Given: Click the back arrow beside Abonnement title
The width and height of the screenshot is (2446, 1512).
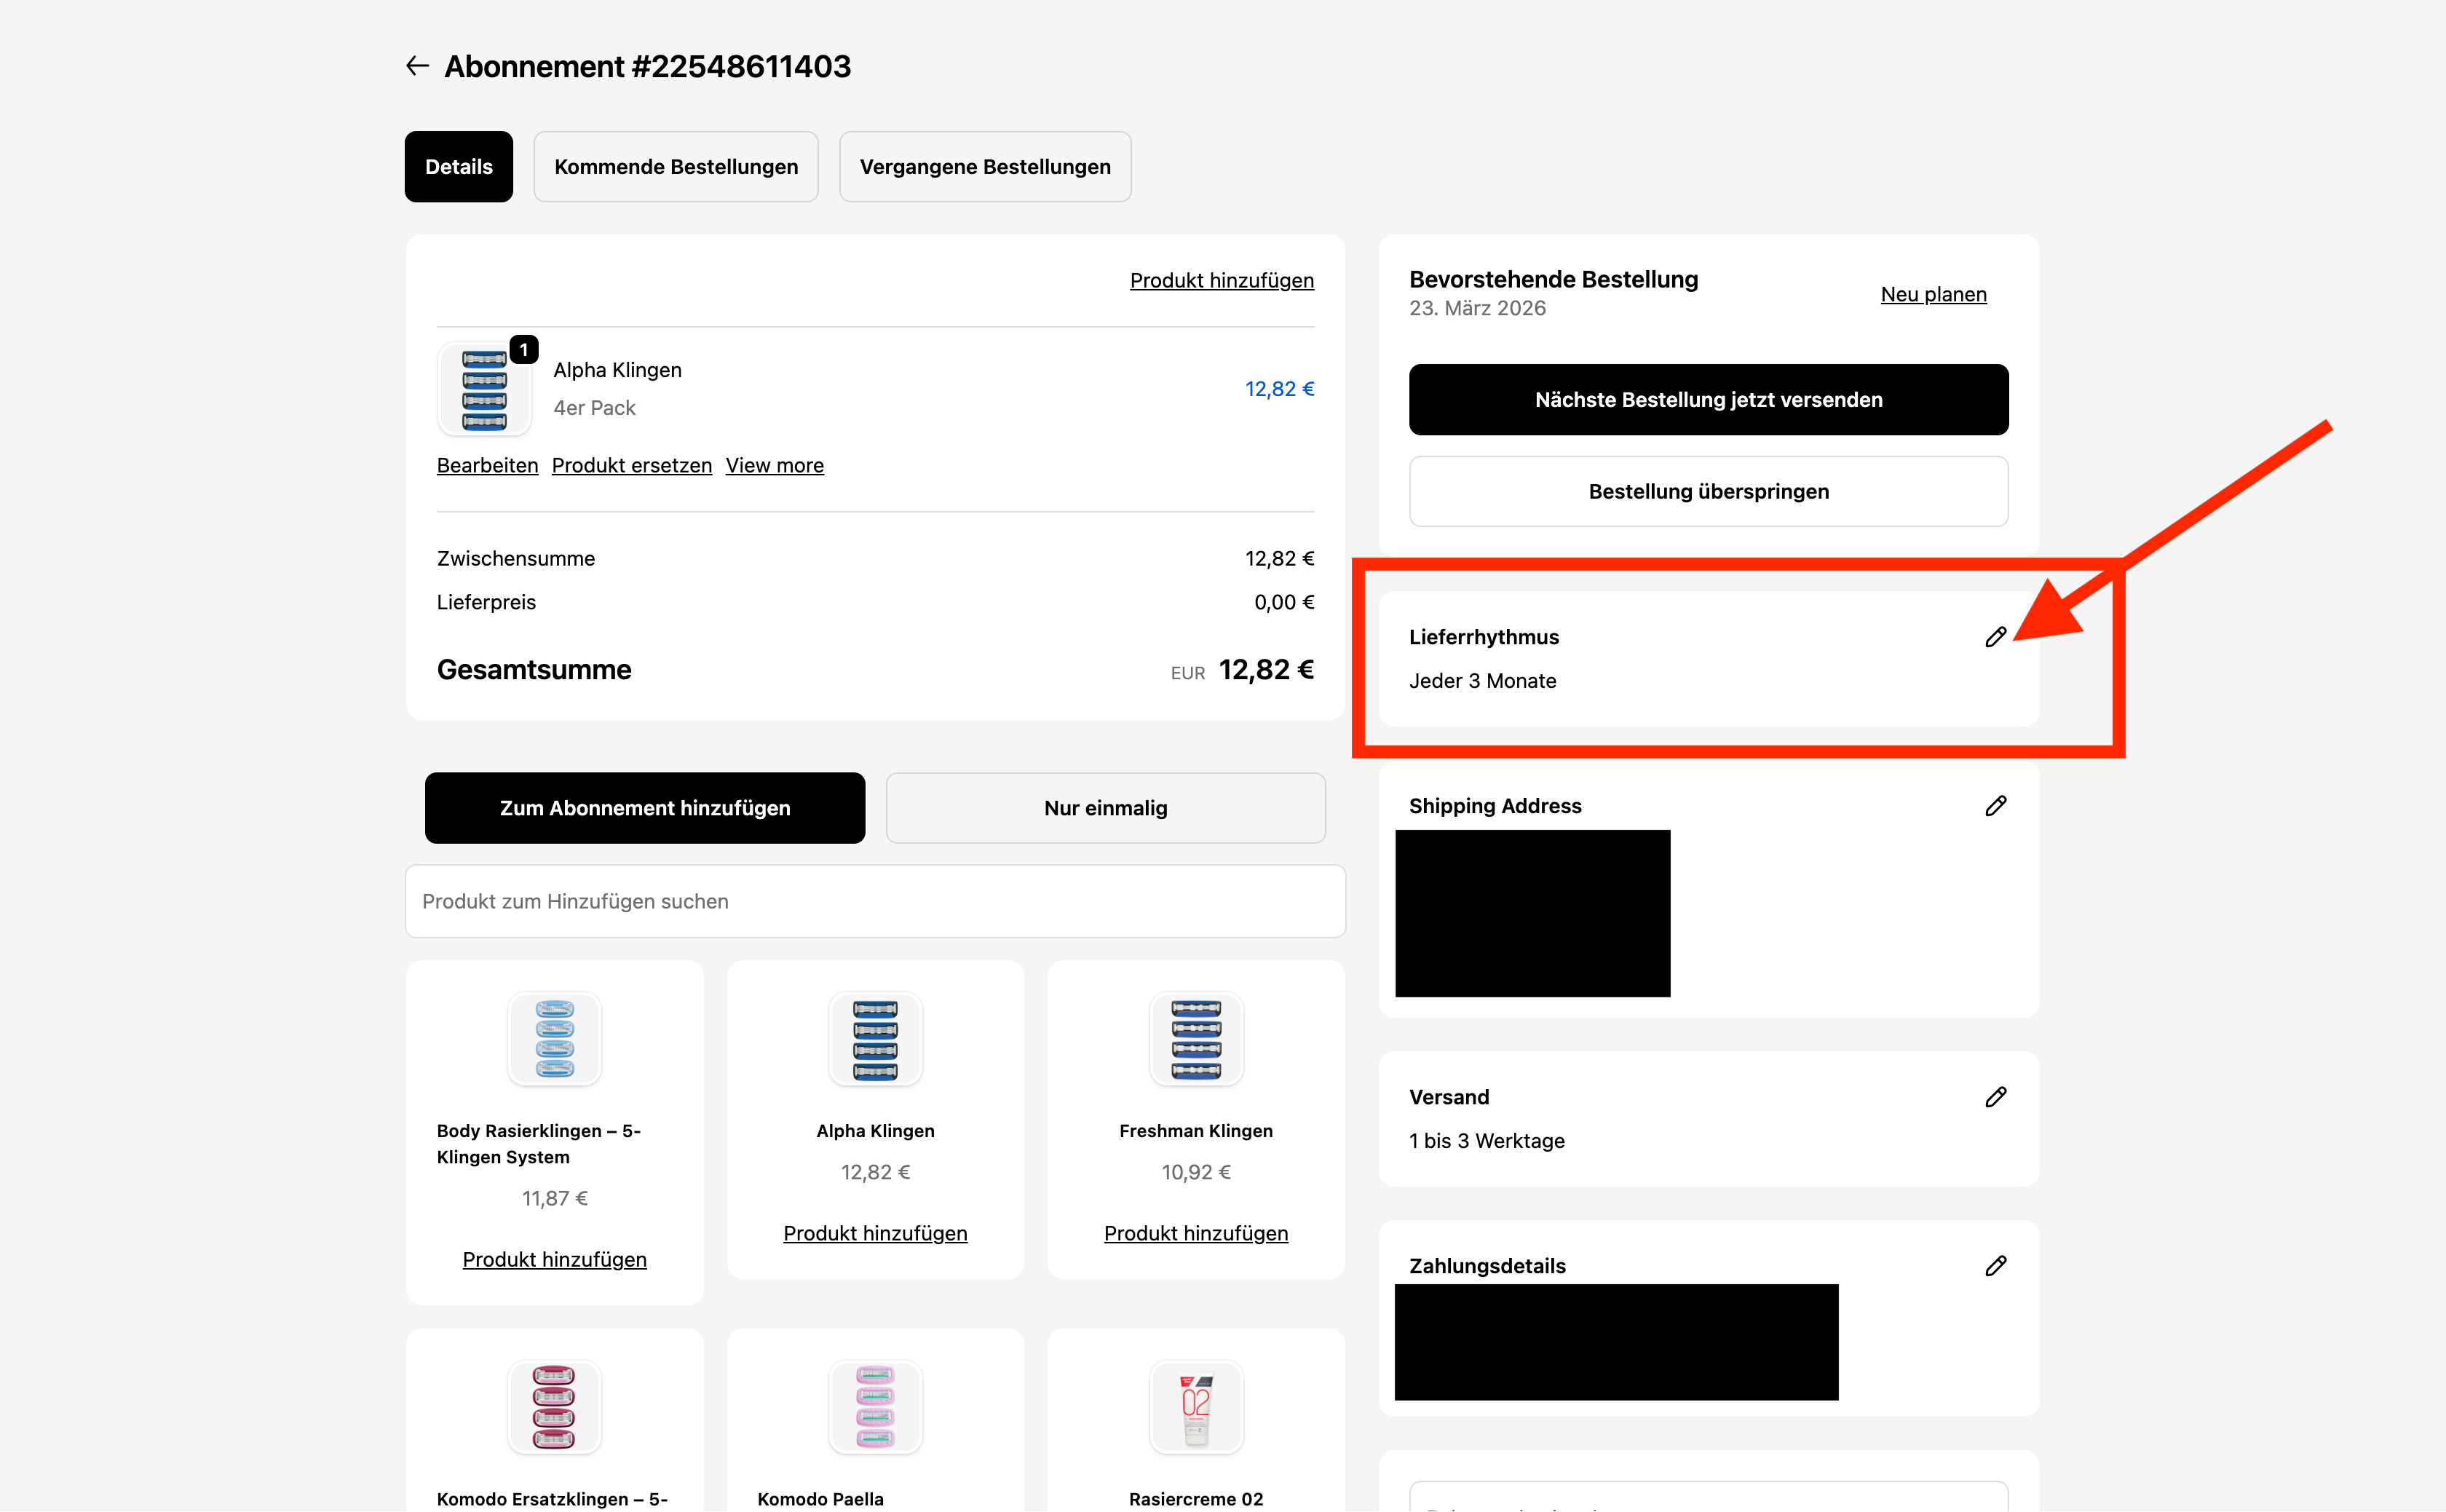Looking at the screenshot, I should (x=417, y=66).
